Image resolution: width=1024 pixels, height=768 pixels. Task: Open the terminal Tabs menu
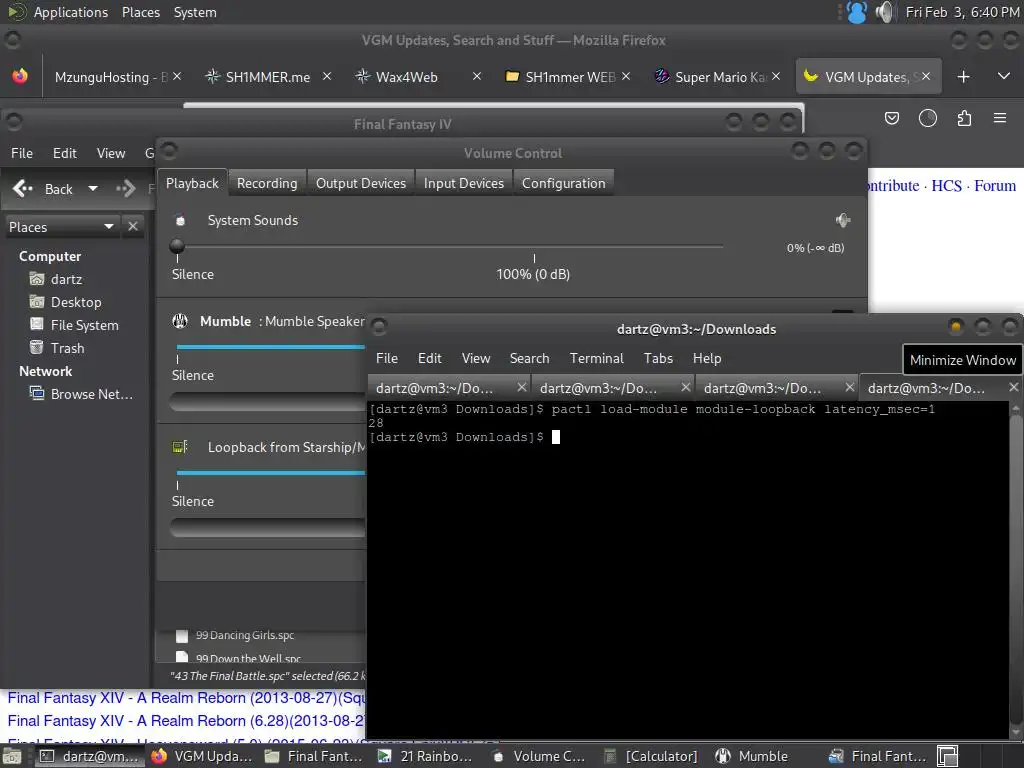658,359
